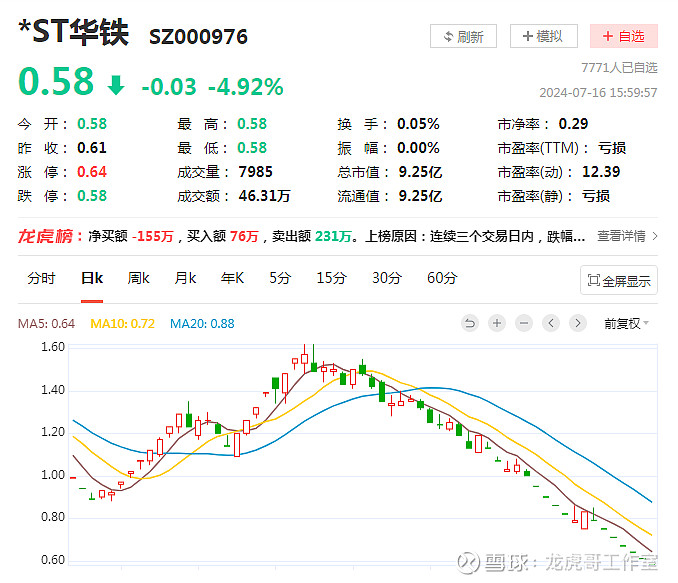Select the 60分 chart tab
Image resolution: width=678 pixels, height=583 pixels.
tap(442, 278)
